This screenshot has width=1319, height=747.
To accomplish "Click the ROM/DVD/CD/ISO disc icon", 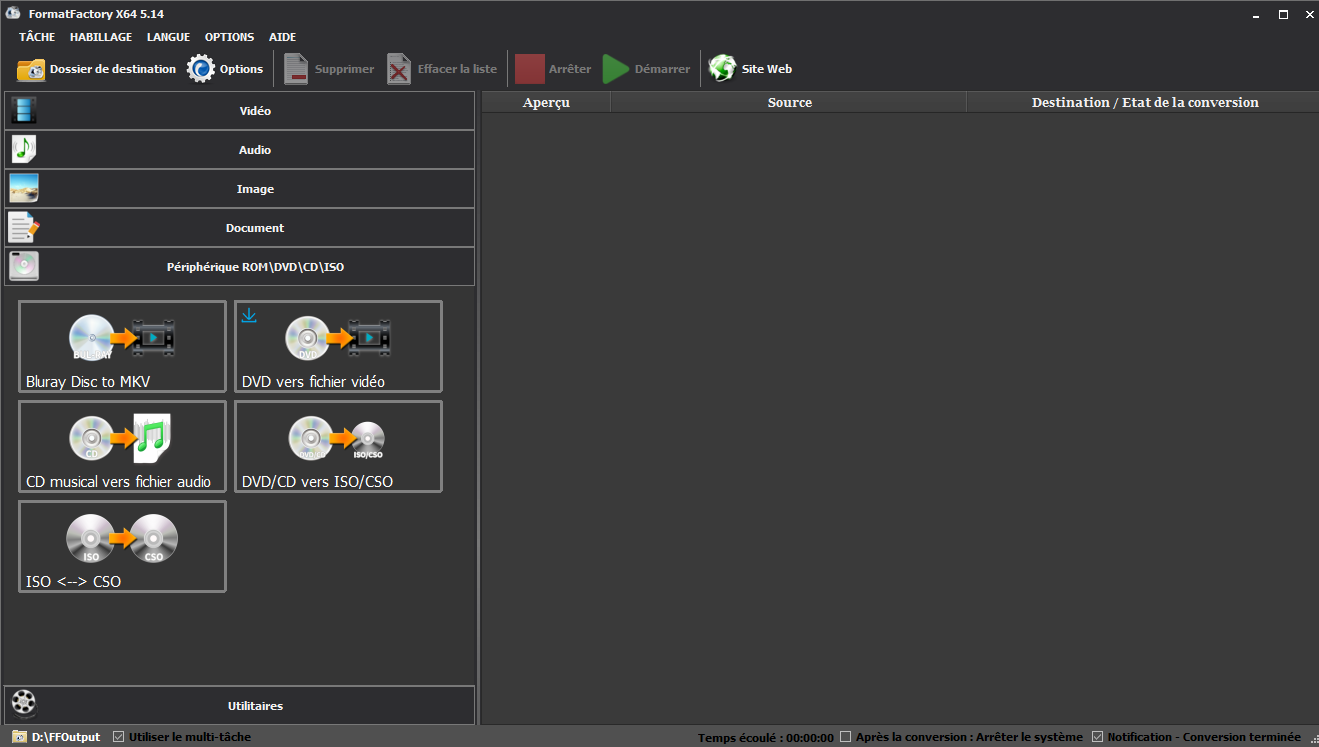I will [24, 267].
